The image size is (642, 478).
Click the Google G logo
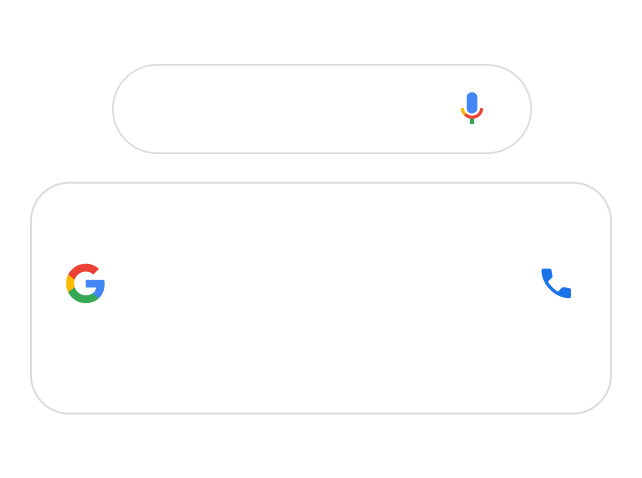(x=86, y=283)
